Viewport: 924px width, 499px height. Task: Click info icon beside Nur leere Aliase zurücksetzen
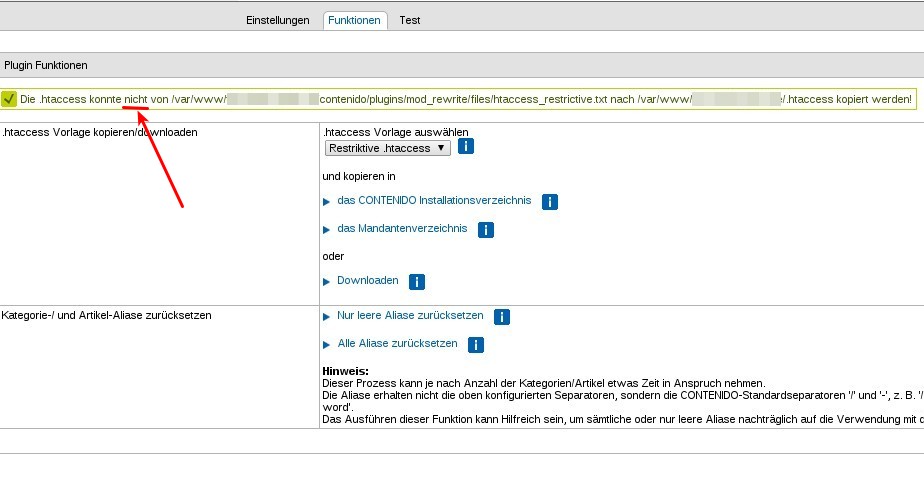(x=502, y=317)
